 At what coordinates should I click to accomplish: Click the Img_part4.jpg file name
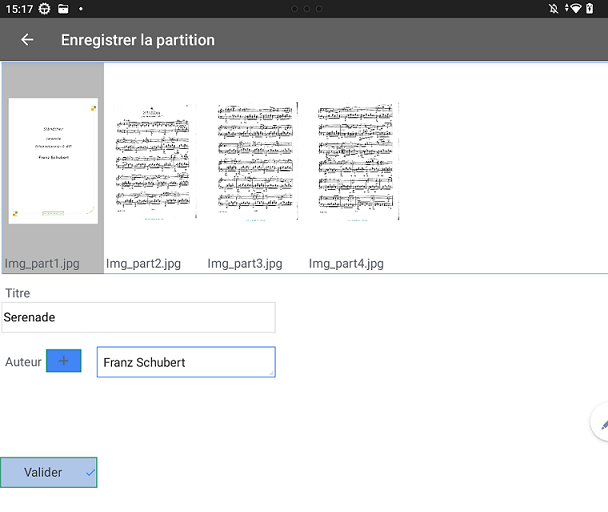[x=346, y=264]
